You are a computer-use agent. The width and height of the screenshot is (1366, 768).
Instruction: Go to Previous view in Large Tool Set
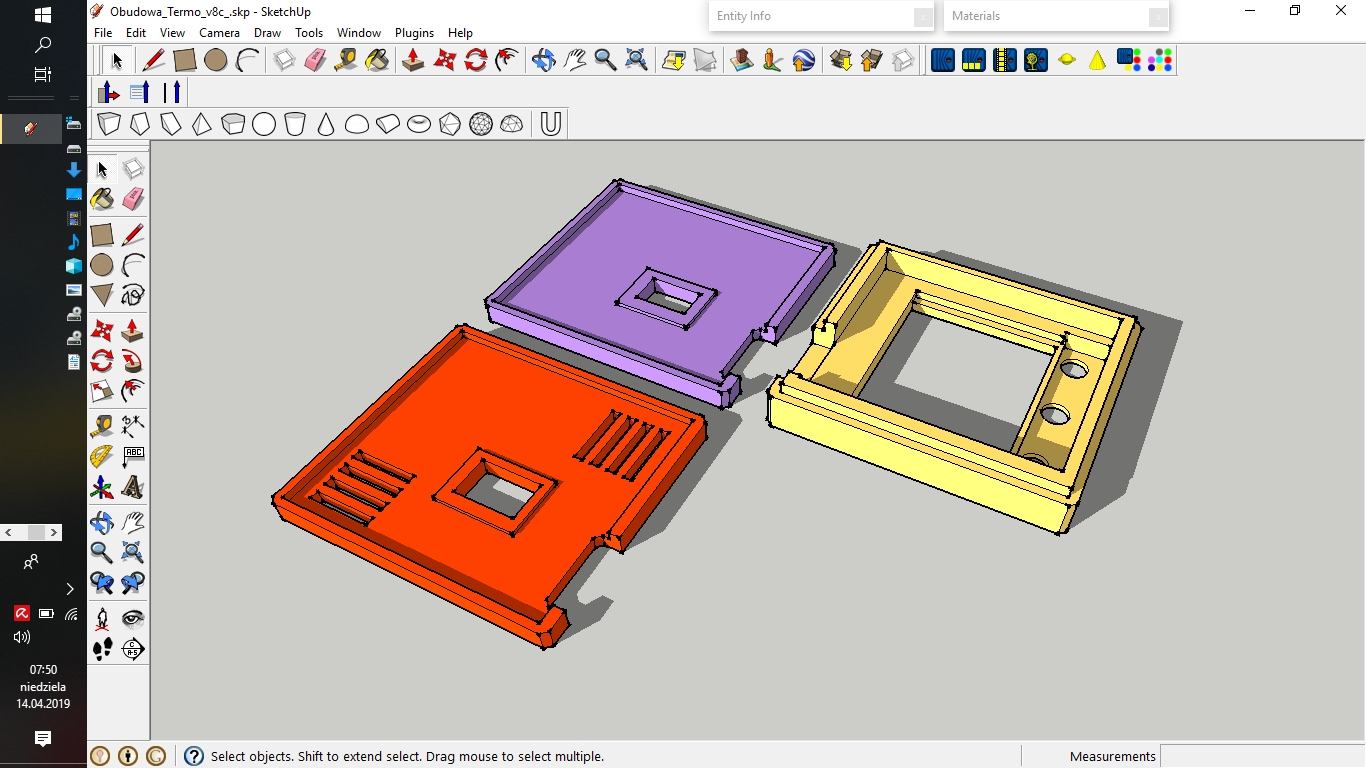click(x=102, y=582)
